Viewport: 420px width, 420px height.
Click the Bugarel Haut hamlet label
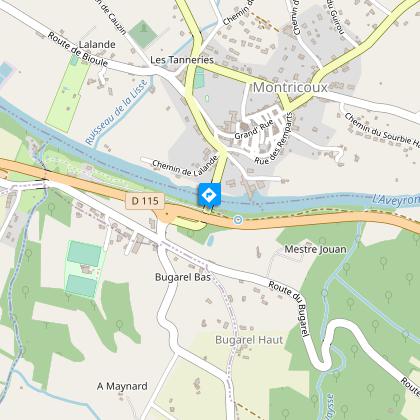tap(249, 340)
